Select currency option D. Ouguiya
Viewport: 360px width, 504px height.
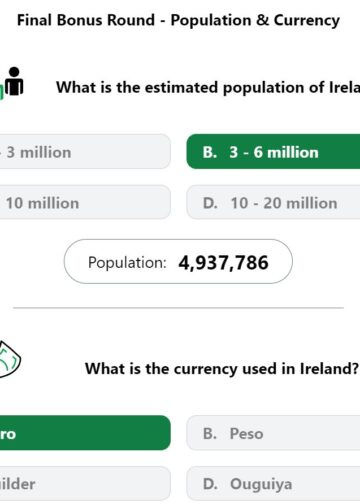[273, 484]
